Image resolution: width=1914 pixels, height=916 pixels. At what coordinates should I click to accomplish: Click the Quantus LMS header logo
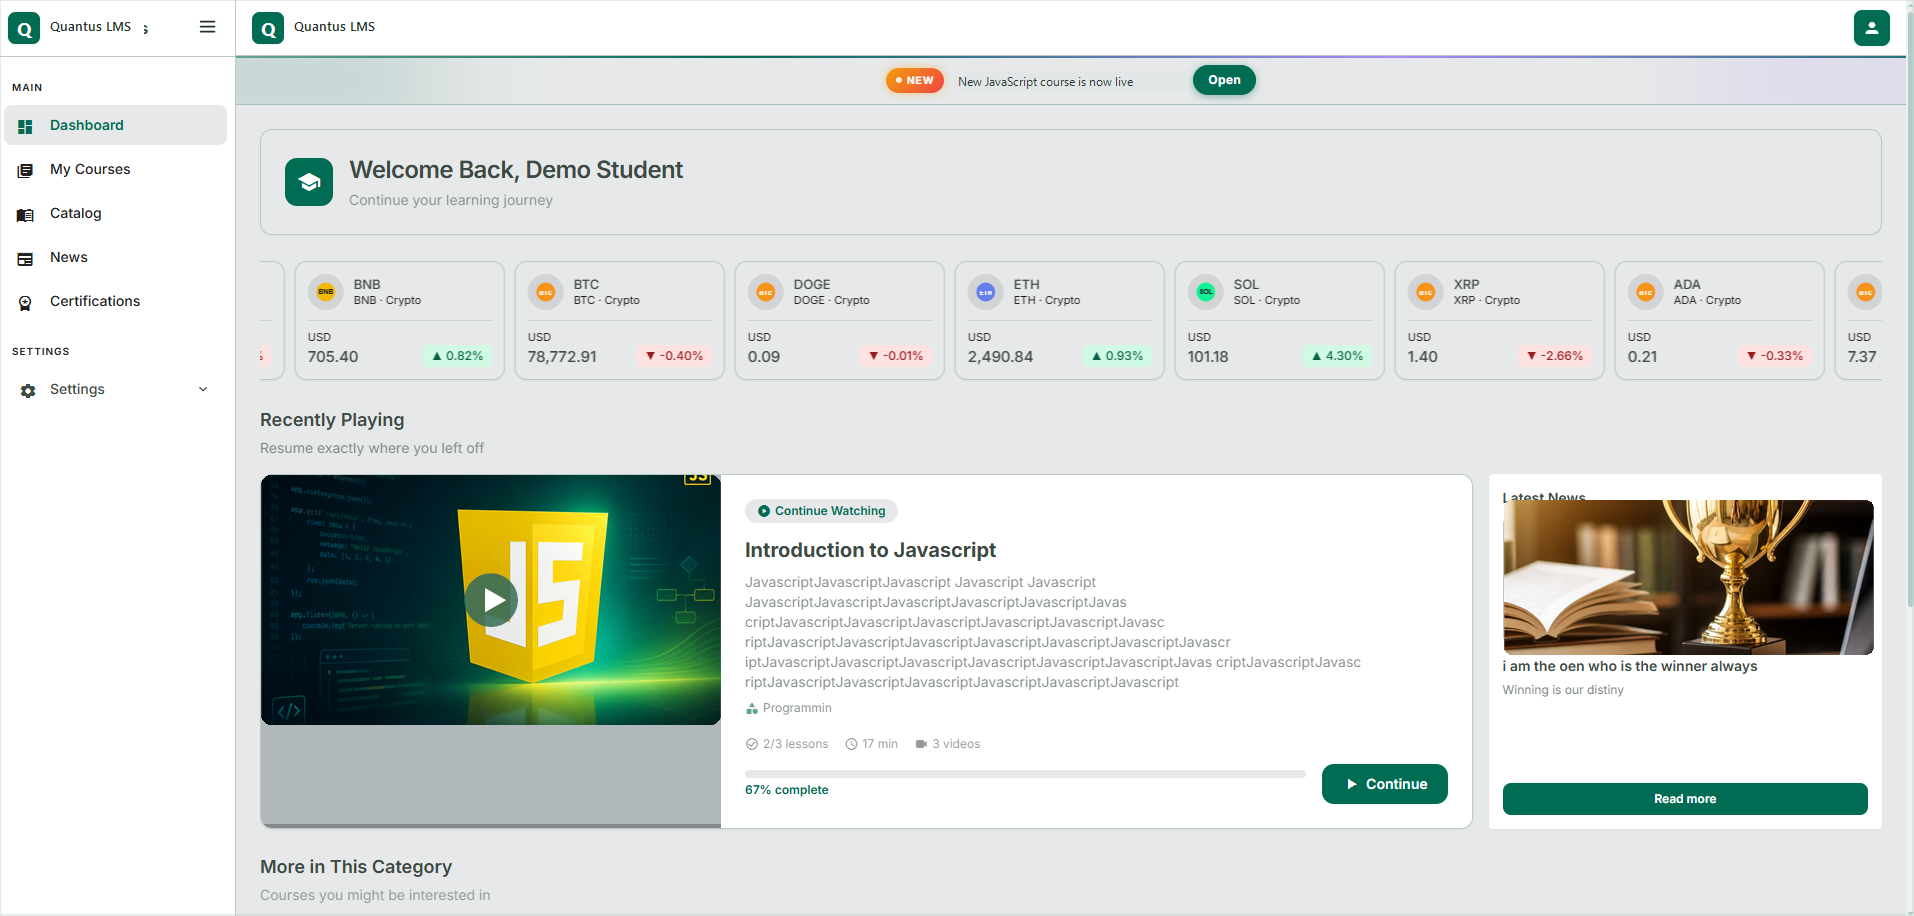click(x=268, y=28)
